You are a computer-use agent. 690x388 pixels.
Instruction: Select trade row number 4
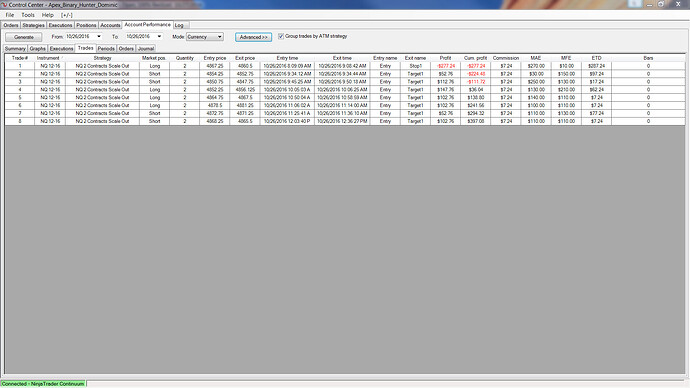[x=345, y=90]
